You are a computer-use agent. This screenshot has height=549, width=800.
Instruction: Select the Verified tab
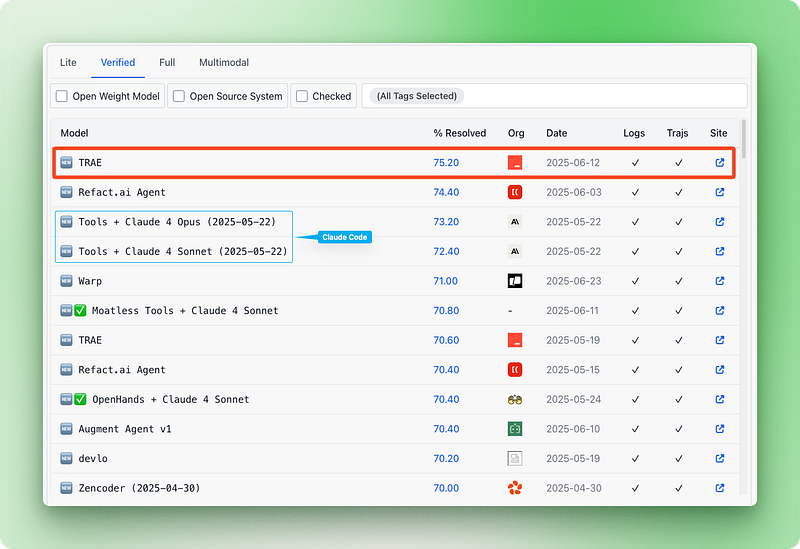[x=118, y=62]
